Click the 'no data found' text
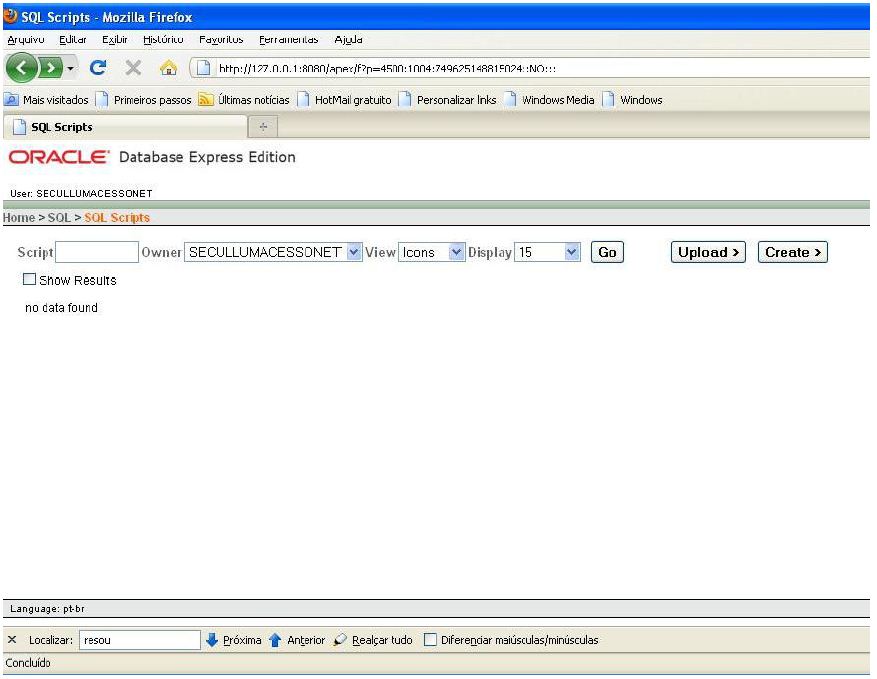The width and height of the screenshot is (877, 679). (x=62, y=308)
